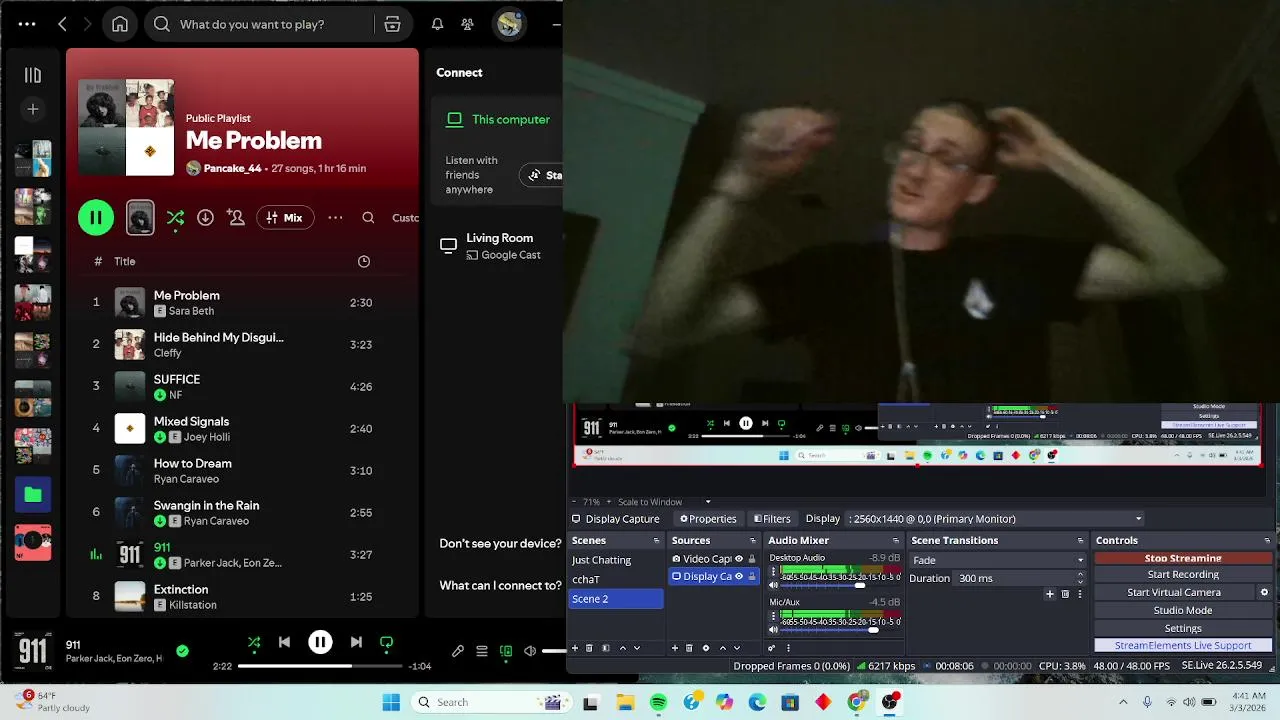Click Stop Streaming button

point(1183,558)
